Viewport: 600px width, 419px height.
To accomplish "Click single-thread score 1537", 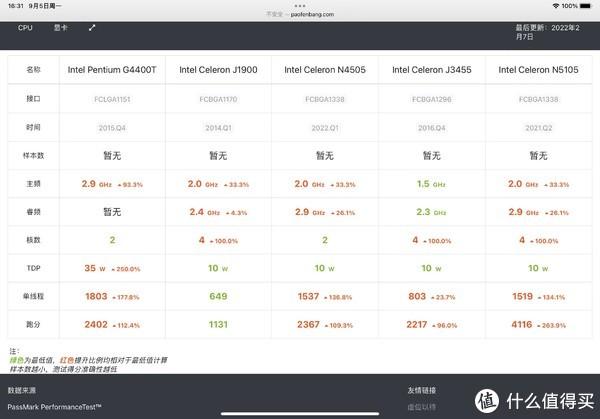I will [308, 297].
